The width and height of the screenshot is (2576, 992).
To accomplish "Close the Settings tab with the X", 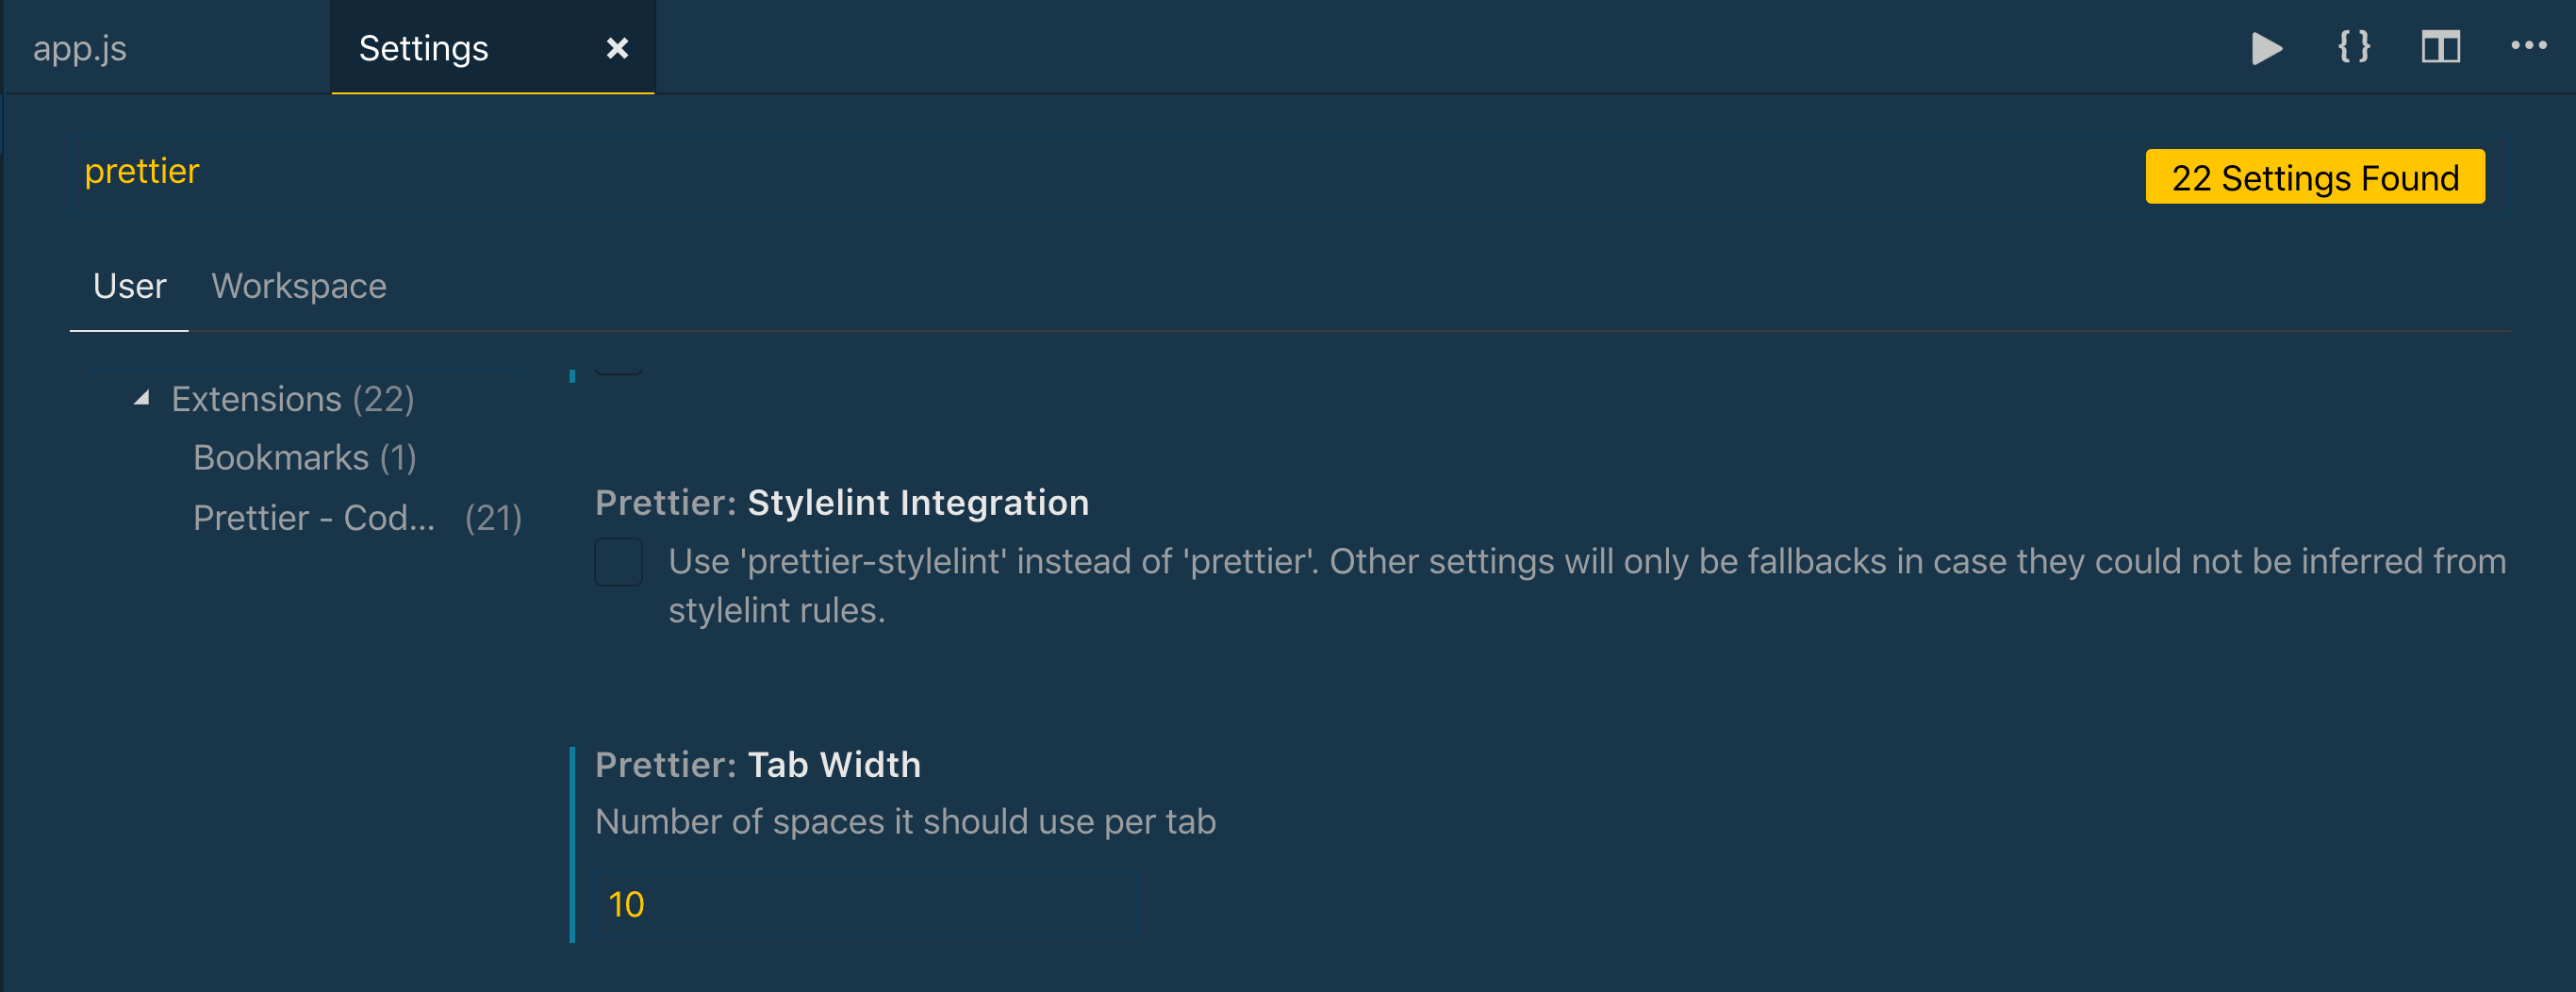I will pos(617,48).
